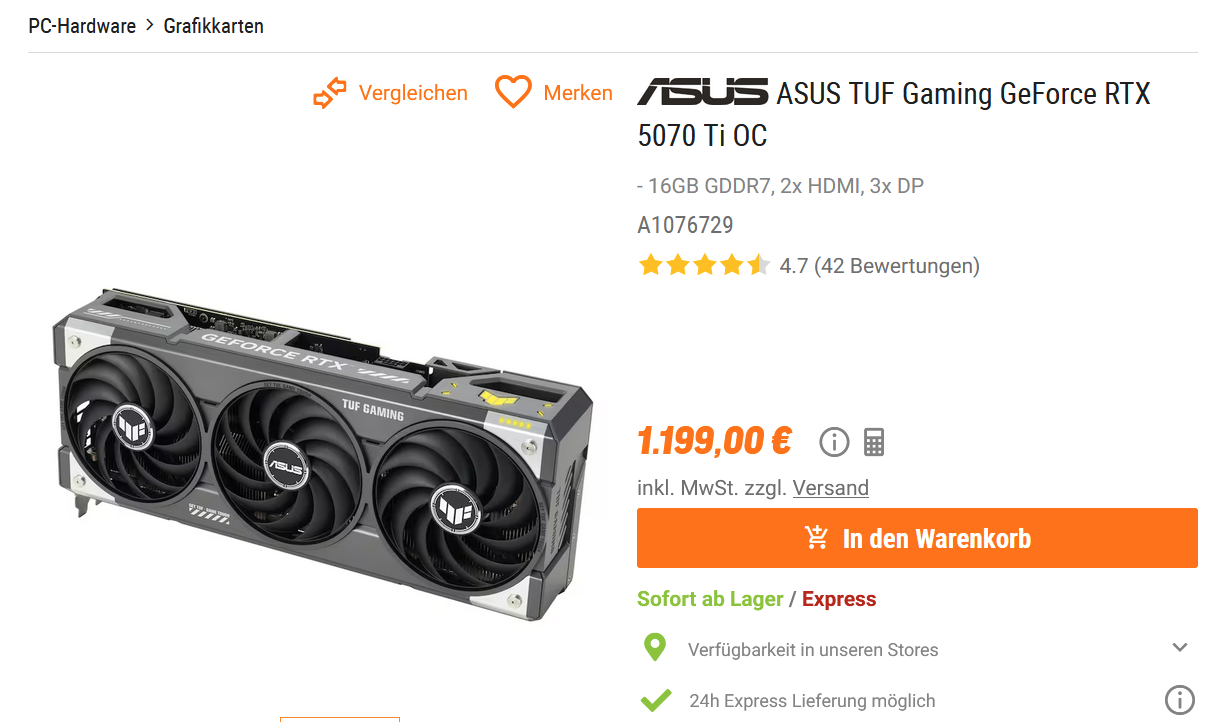The height and width of the screenshot is (722, 1209).
Task: Expand Verfügbarkeit in unseren Stores
Action: coord(917,648)
